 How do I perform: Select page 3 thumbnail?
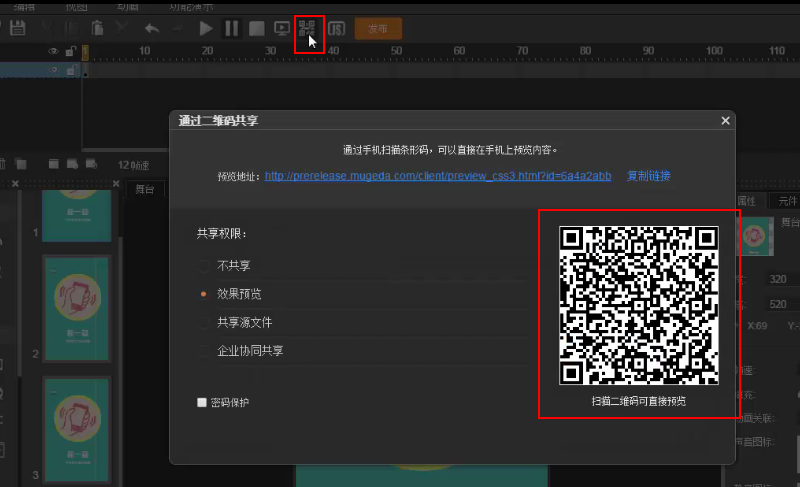(77, 430)
